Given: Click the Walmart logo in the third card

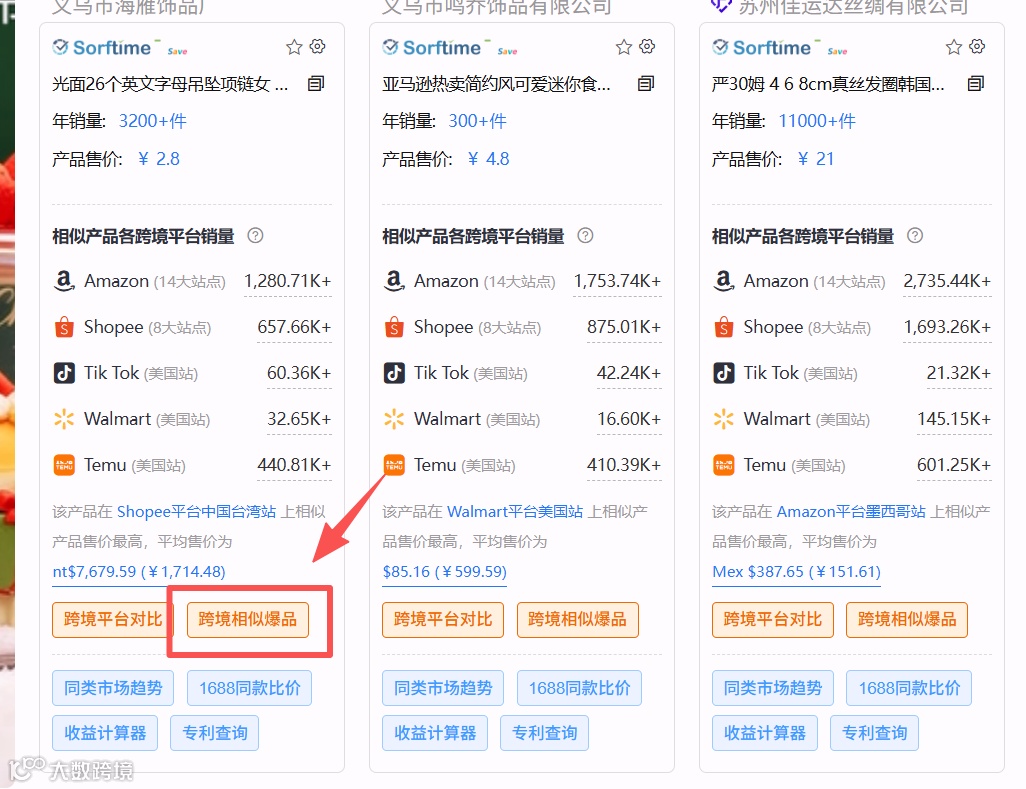Looking at the screenshot, I should point(723,419).
